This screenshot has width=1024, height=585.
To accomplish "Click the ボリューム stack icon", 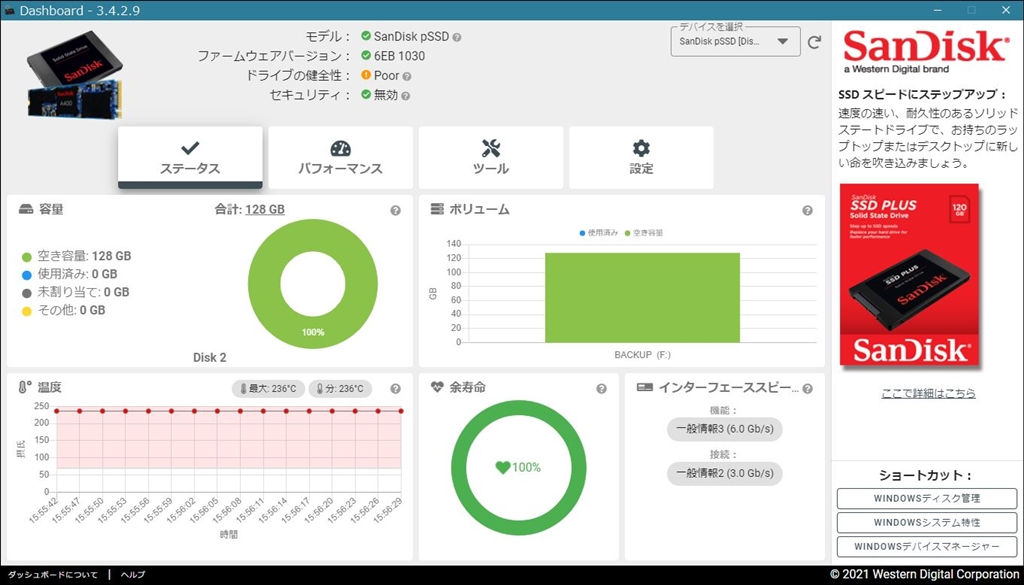I will click(437, 210).
